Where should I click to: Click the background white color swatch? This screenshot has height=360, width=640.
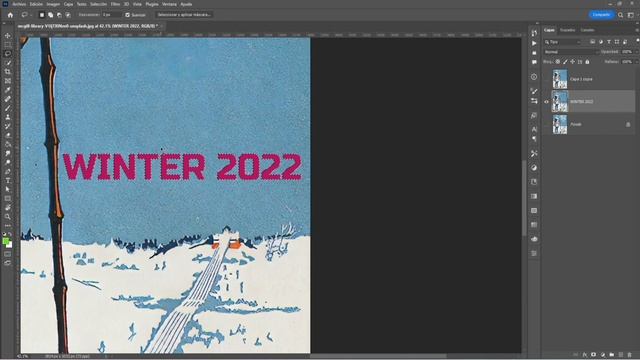click(x=10, y=245)
